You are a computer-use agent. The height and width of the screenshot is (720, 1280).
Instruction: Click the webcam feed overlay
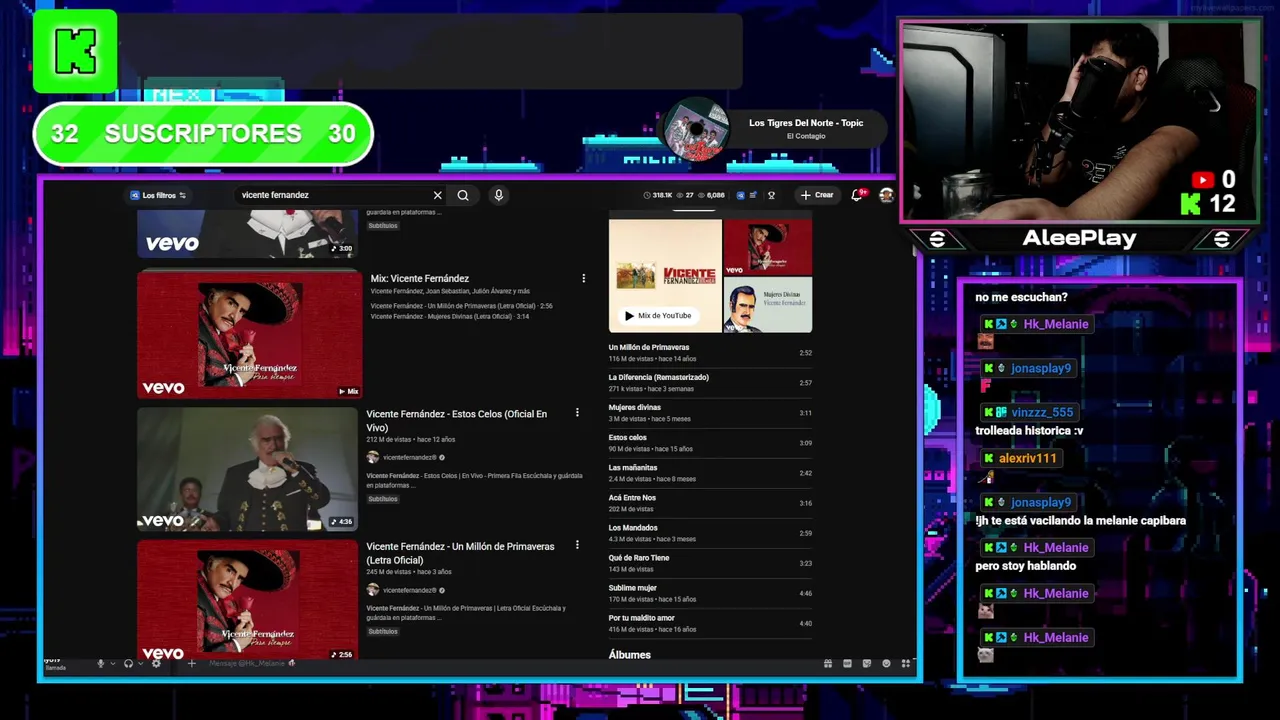click(1079, 121)
